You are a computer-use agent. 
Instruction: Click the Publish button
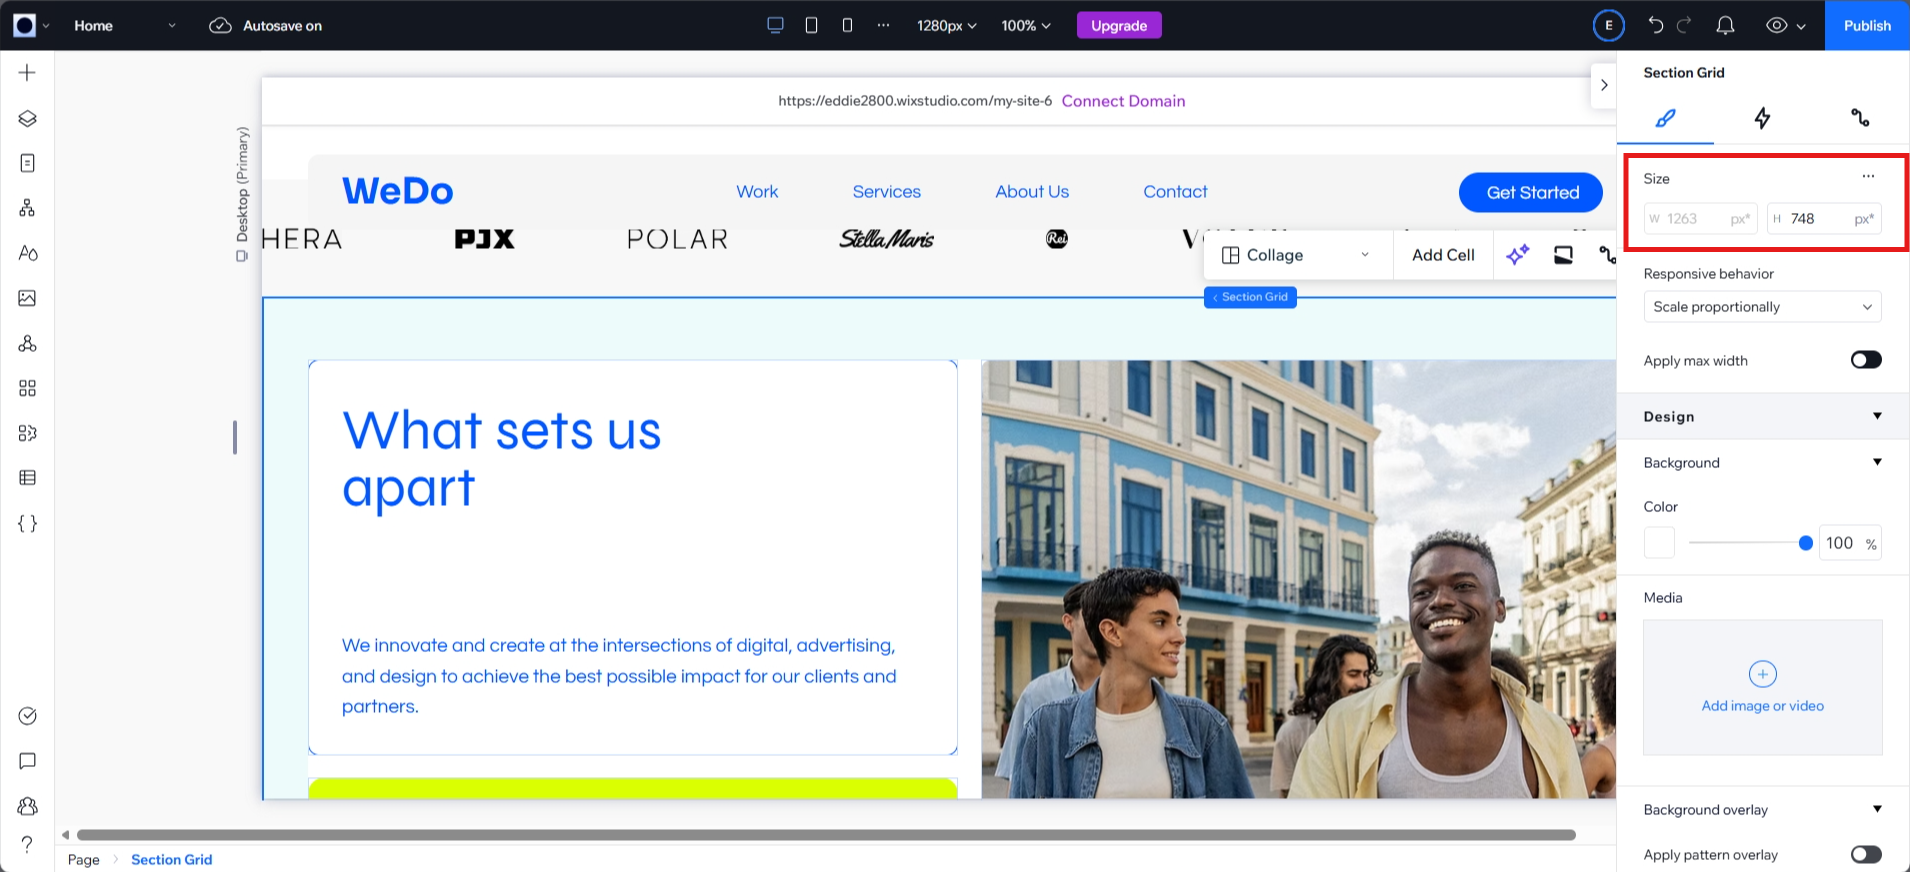click(x=1867, y=25)
